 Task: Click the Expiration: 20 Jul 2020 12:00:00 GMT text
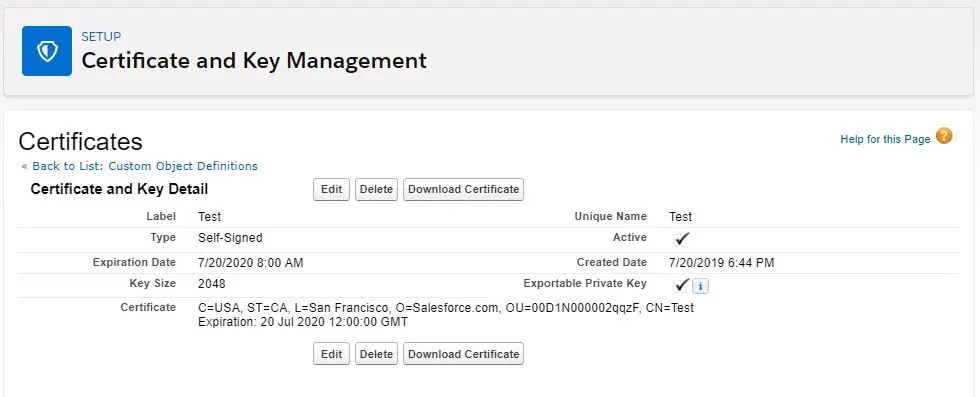pyautogui.click(x=302, y=323)
